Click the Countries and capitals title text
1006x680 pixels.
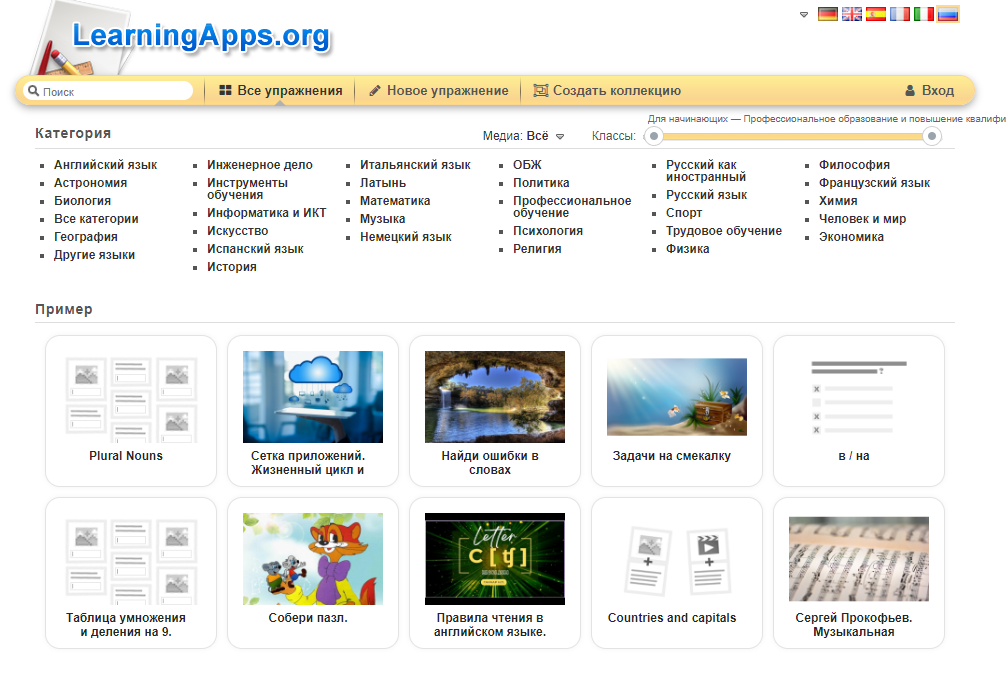(x=672, y=618)
